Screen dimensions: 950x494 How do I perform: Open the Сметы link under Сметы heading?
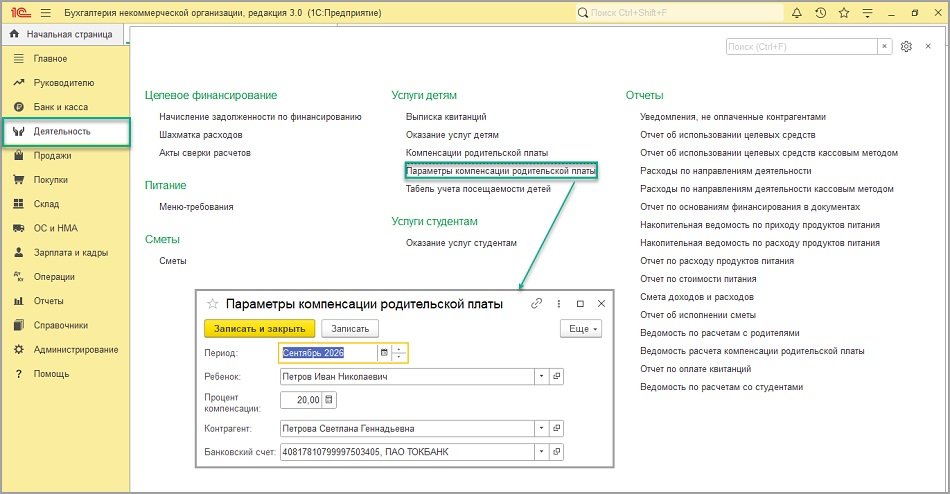173,261
